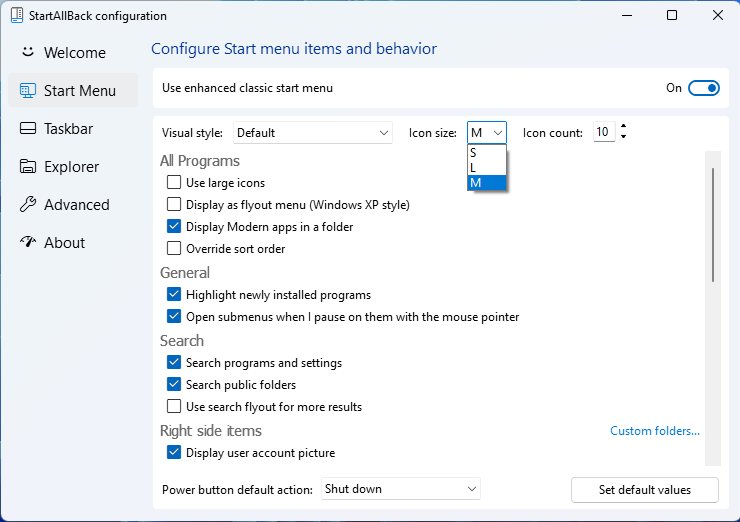Collapse the Icon size combo box
This screenshot has width=740, height=522.
coord(487,133)
